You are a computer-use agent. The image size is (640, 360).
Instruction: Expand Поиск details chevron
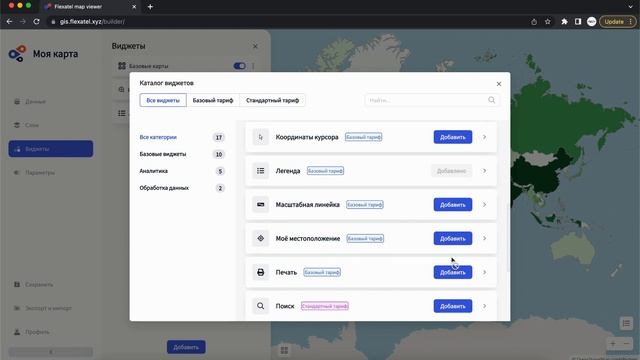click(x=484, y=306)
